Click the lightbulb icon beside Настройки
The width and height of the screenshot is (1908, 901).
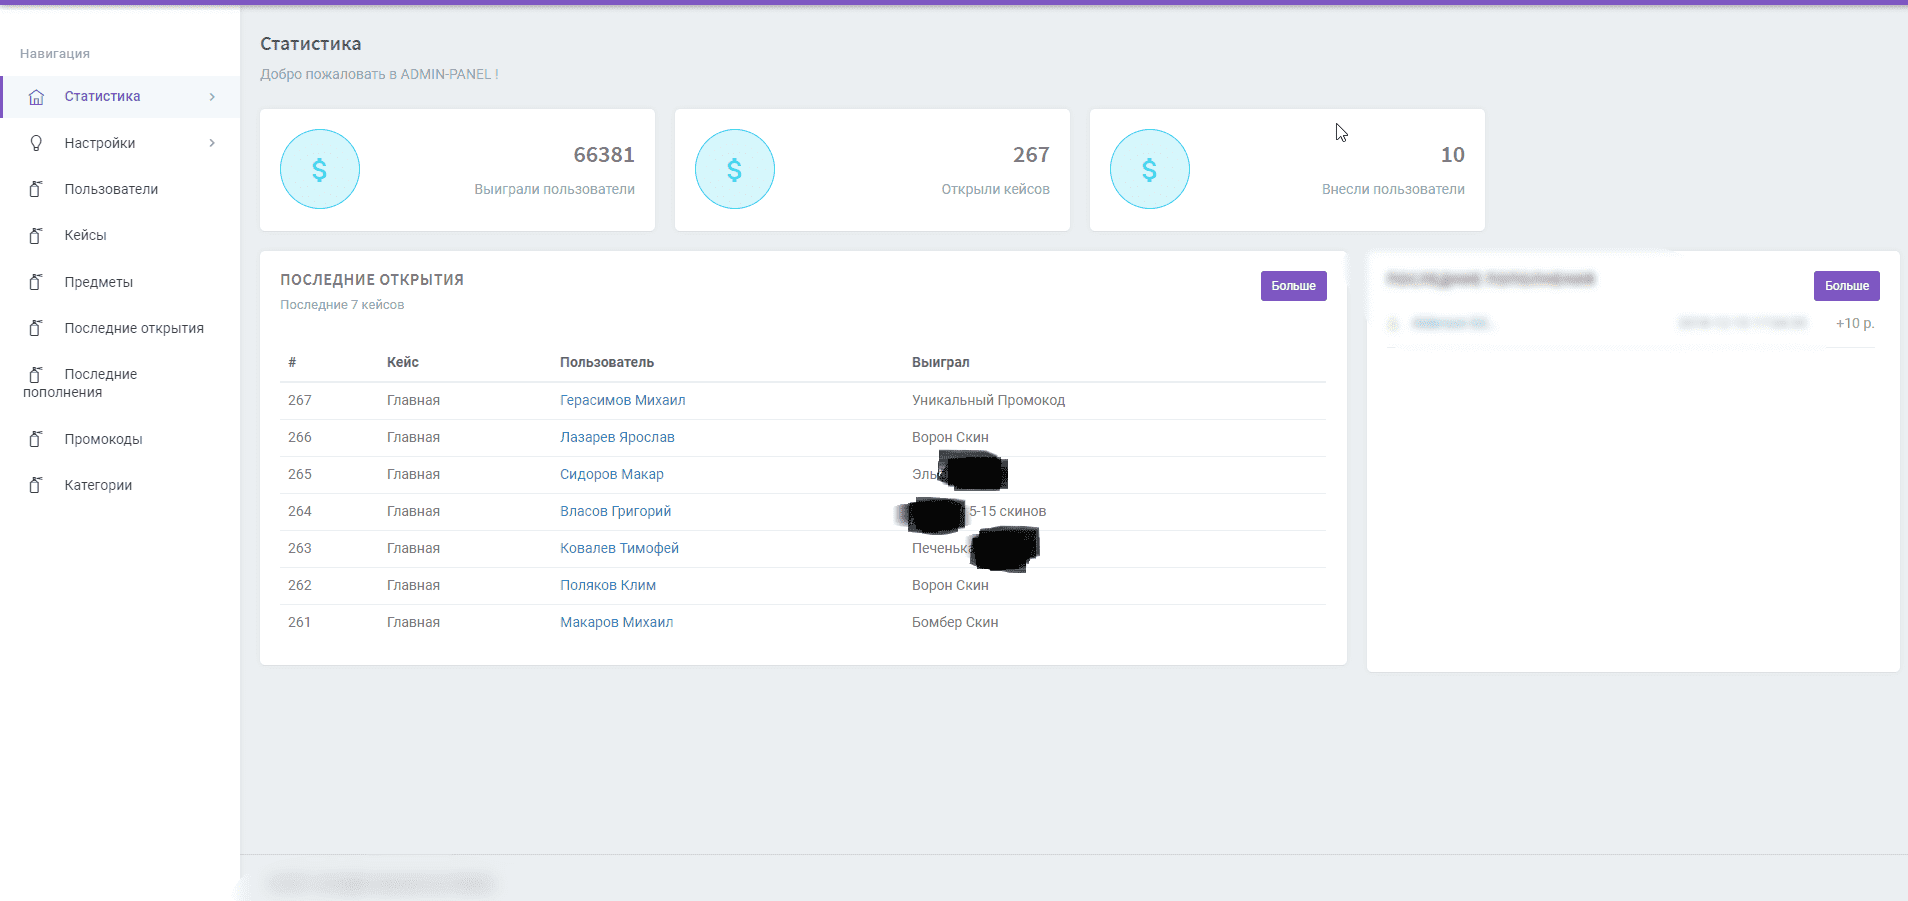(37, 143)
